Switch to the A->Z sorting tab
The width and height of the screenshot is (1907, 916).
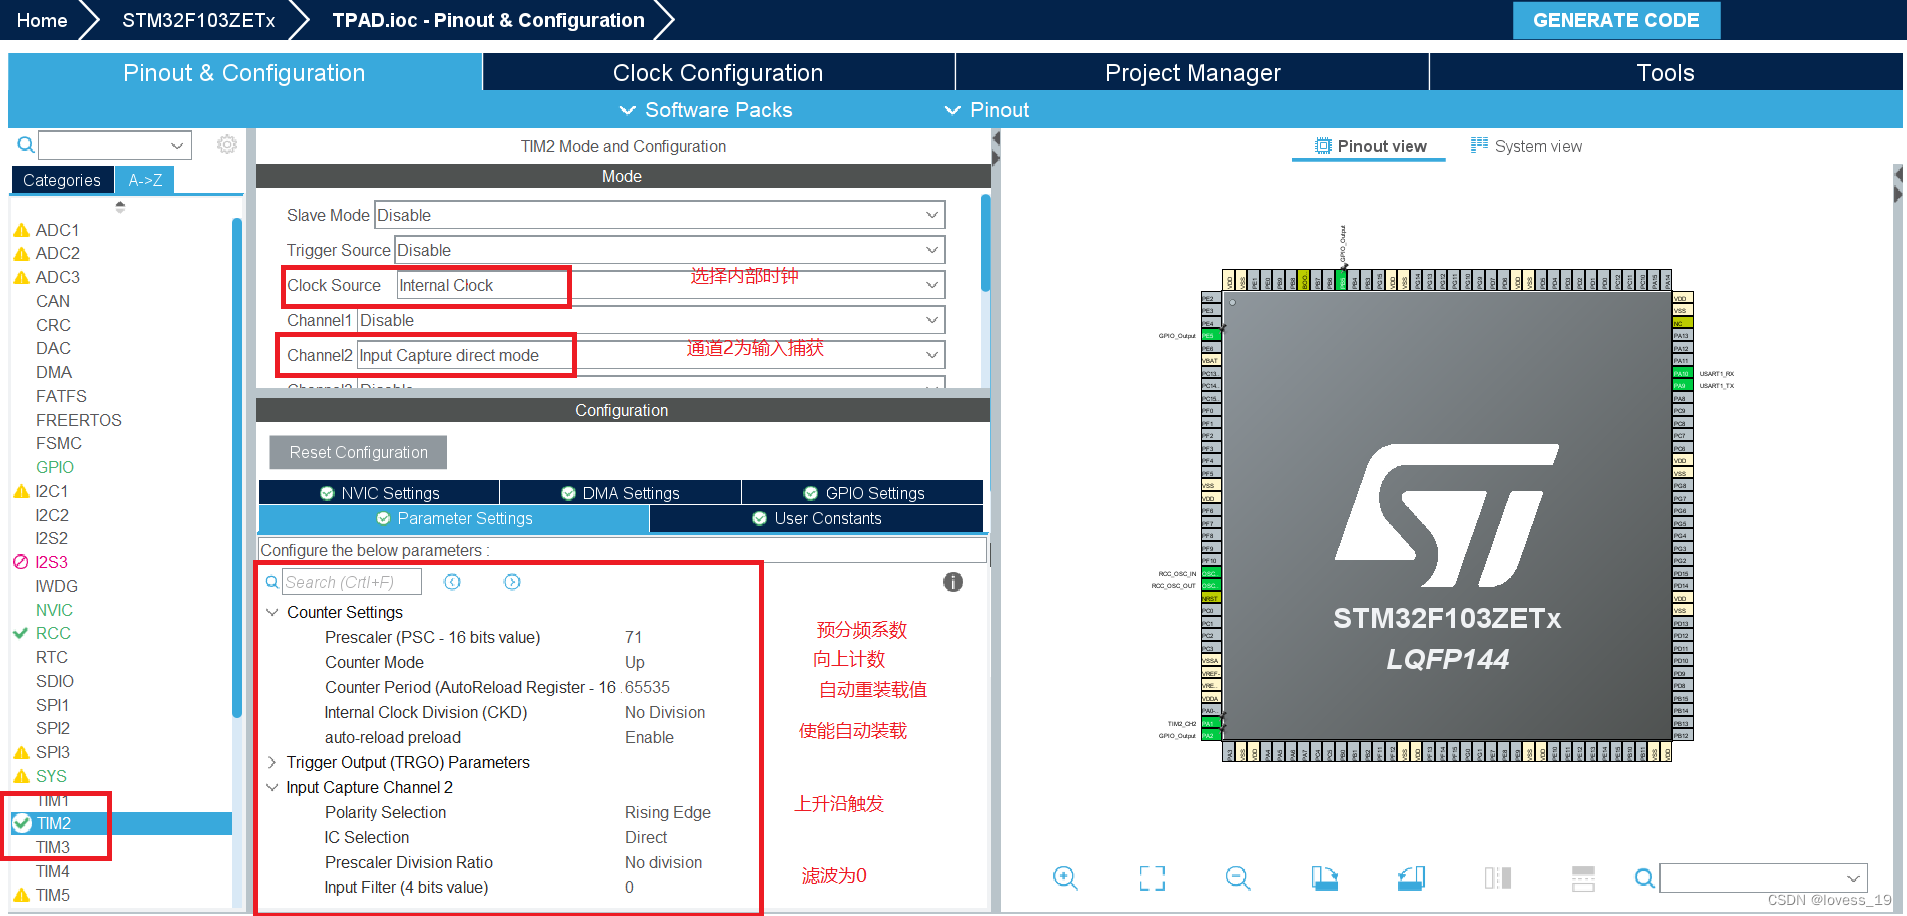(145, 180)
